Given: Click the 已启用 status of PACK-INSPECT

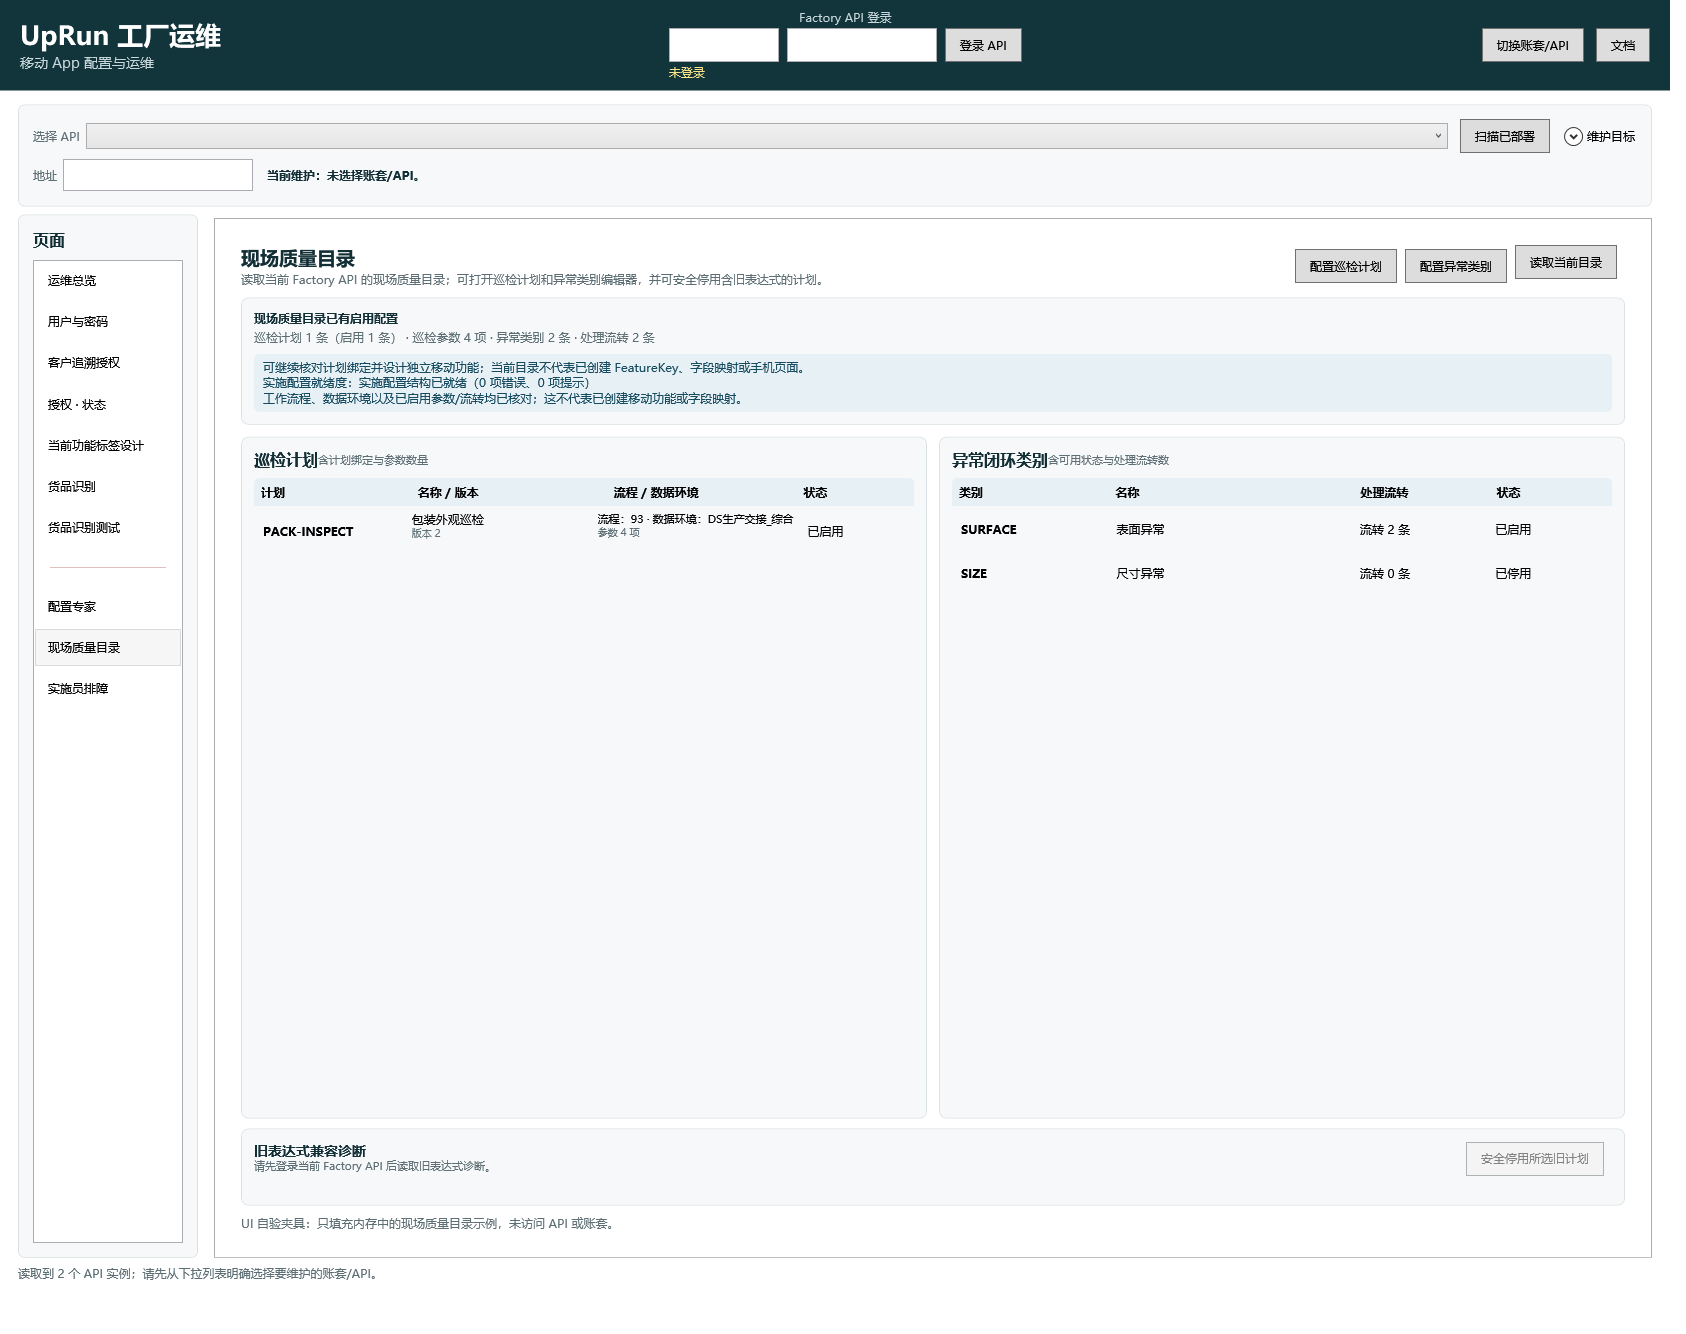Looking at the screenshot, I should click(x=825, y=532).
